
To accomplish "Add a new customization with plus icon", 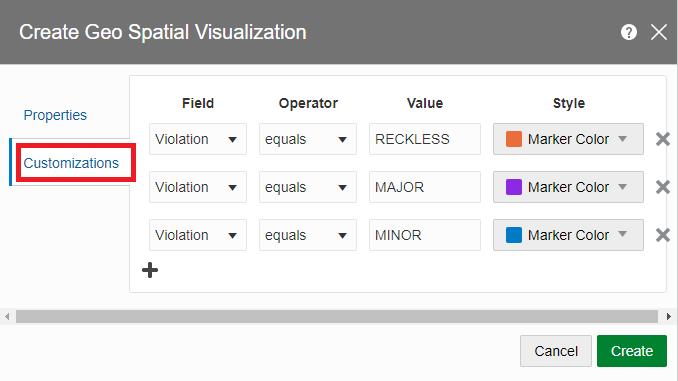I will pos(150,270).
